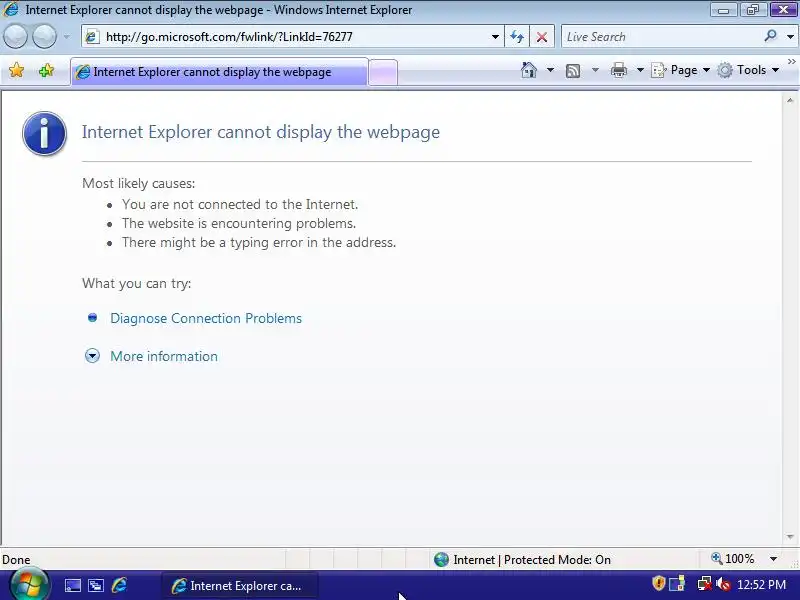Select the Internet Explorer taskbar button
This screenshot has width=800, height=600.
tap(240, 586)
